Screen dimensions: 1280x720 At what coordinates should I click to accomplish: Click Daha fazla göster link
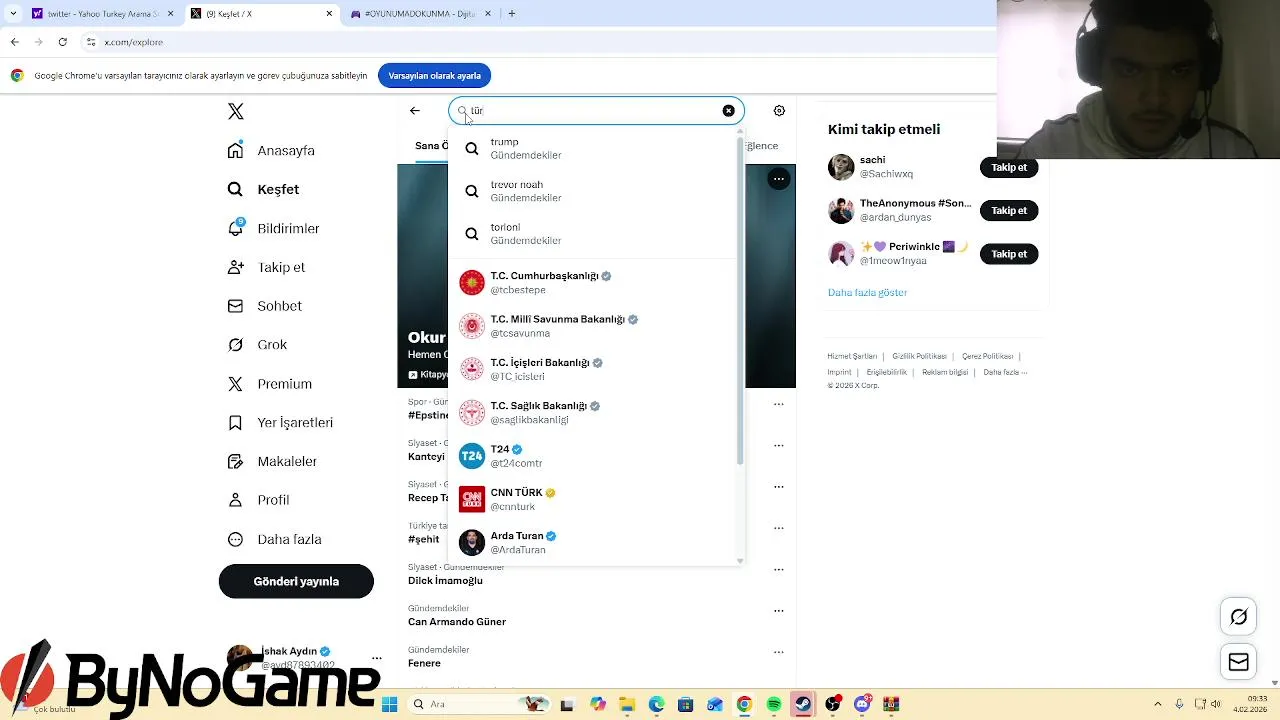867,292
